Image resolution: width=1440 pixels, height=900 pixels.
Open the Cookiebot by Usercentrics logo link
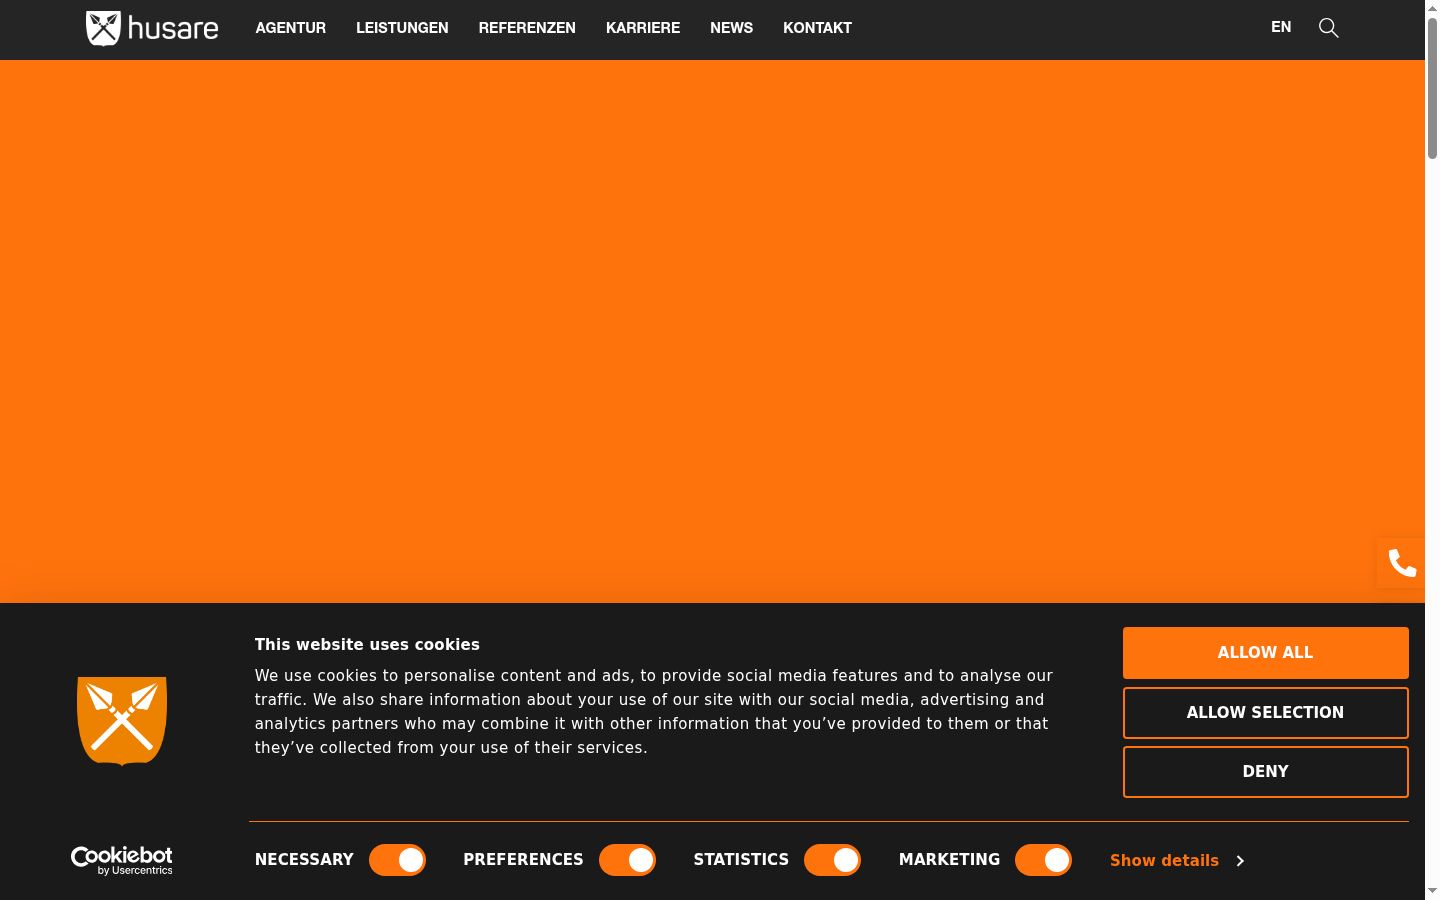(122, 860)
